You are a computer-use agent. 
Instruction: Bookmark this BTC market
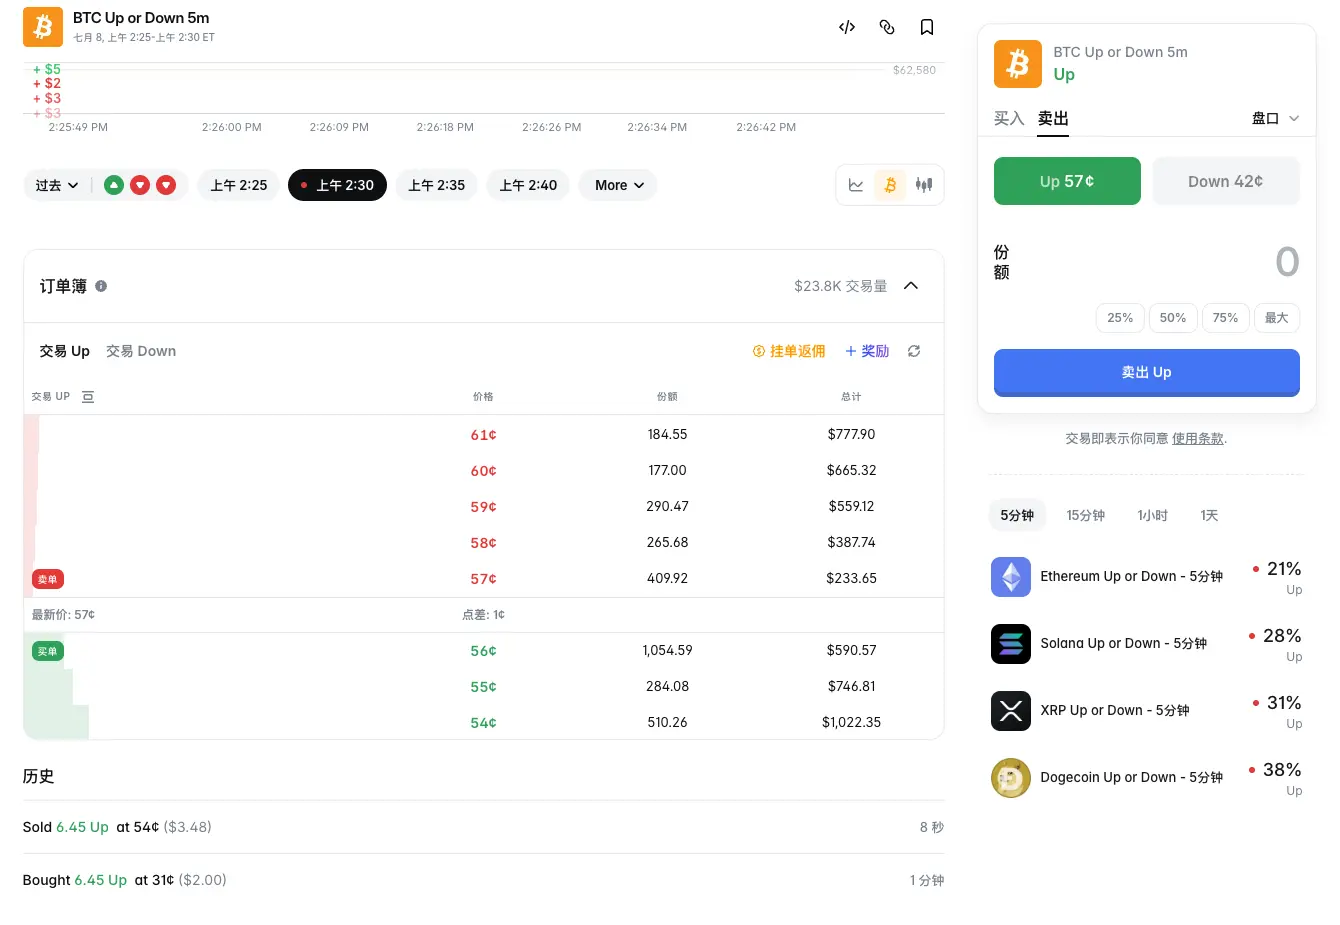tap(927, 27)
